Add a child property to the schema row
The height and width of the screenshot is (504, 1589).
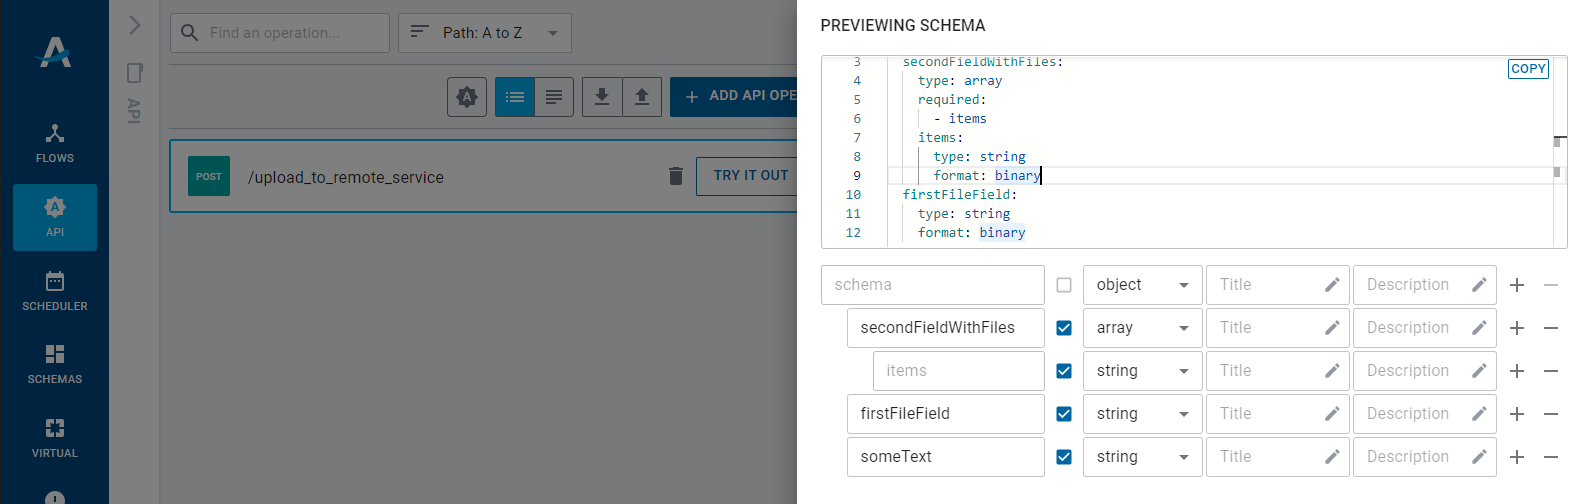click(x=1517, y=285)
